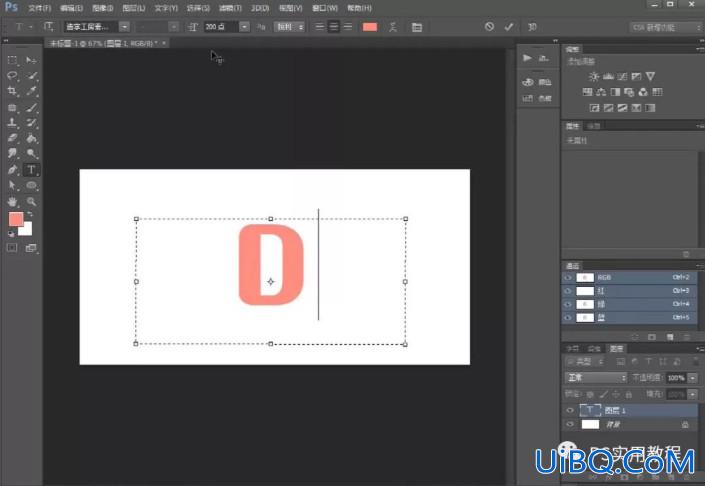This screenshot has width=705, height=486.
Task: Align text left
Action: pos(319,27)
